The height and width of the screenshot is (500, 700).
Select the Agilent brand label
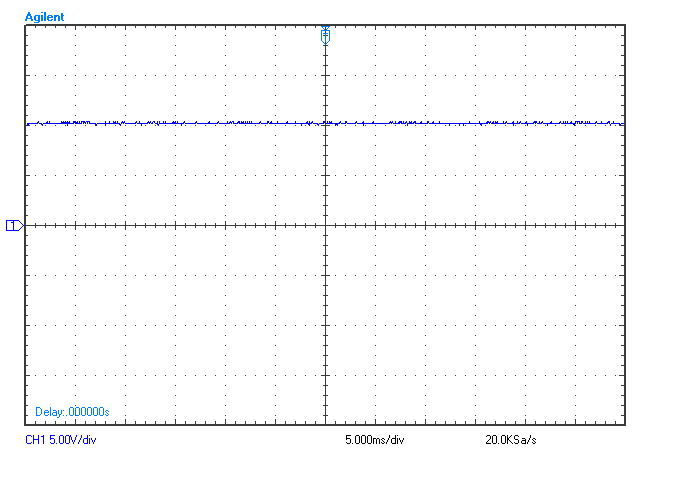point(44,17)
